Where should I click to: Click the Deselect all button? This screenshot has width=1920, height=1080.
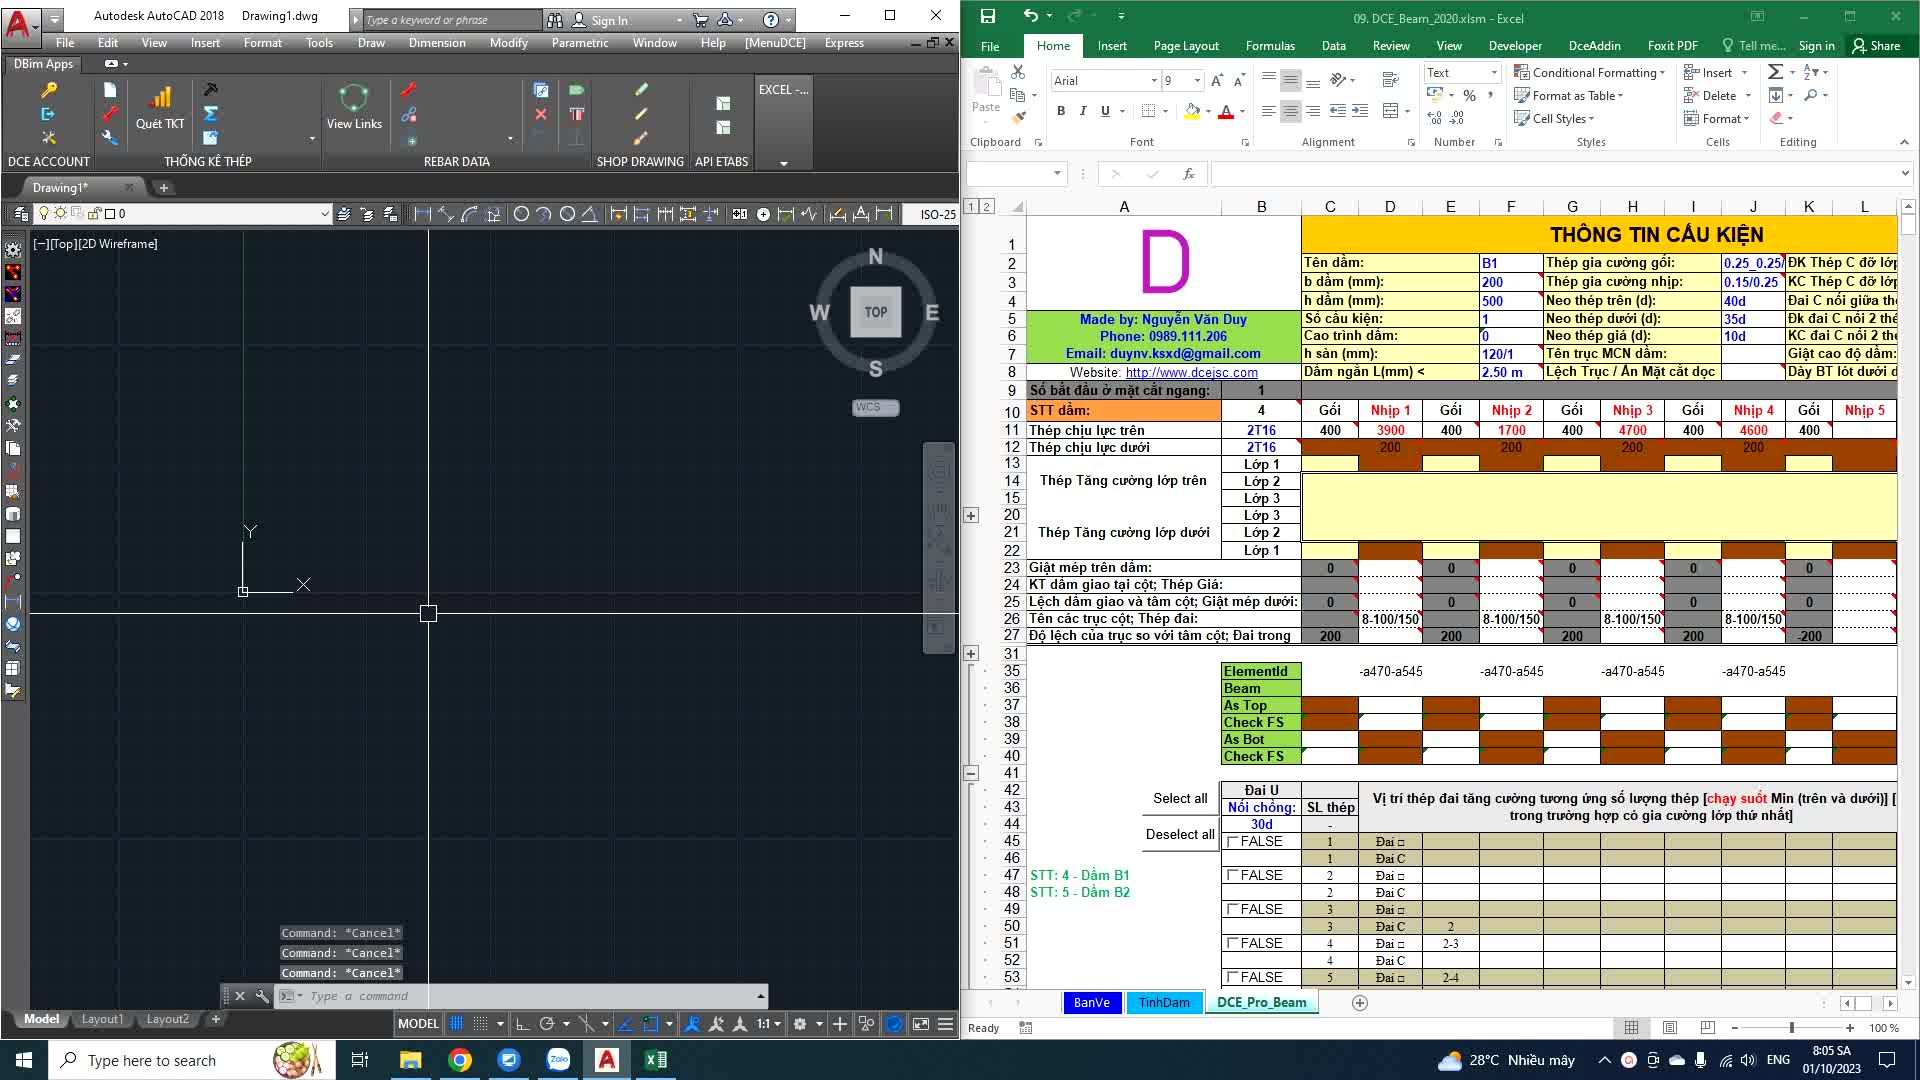point(1180,835)
